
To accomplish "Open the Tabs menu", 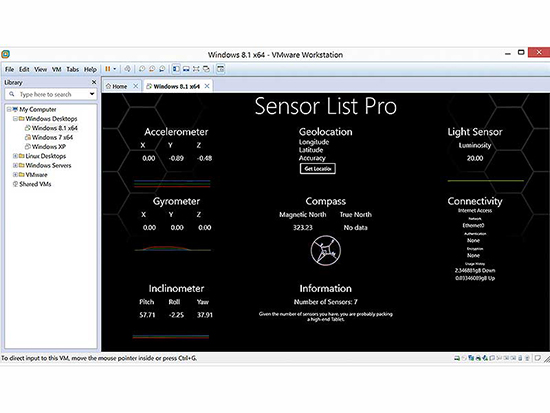I will 73,69.
